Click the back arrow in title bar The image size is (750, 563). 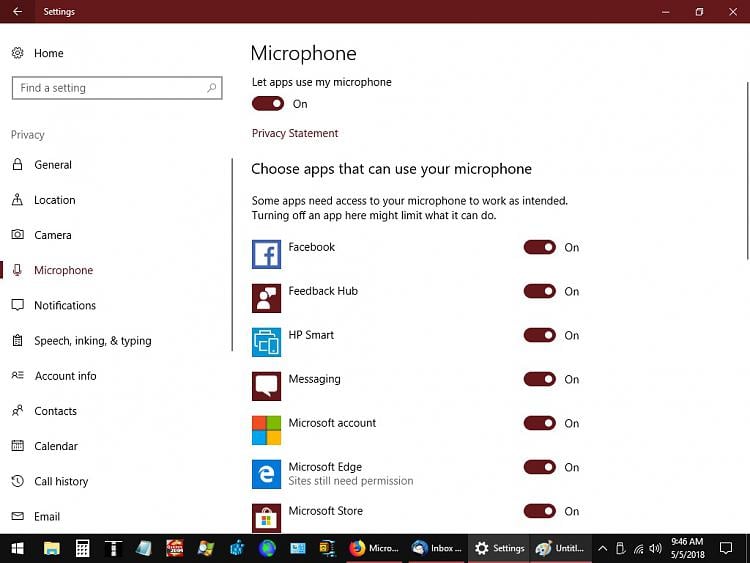coord(17,11)
